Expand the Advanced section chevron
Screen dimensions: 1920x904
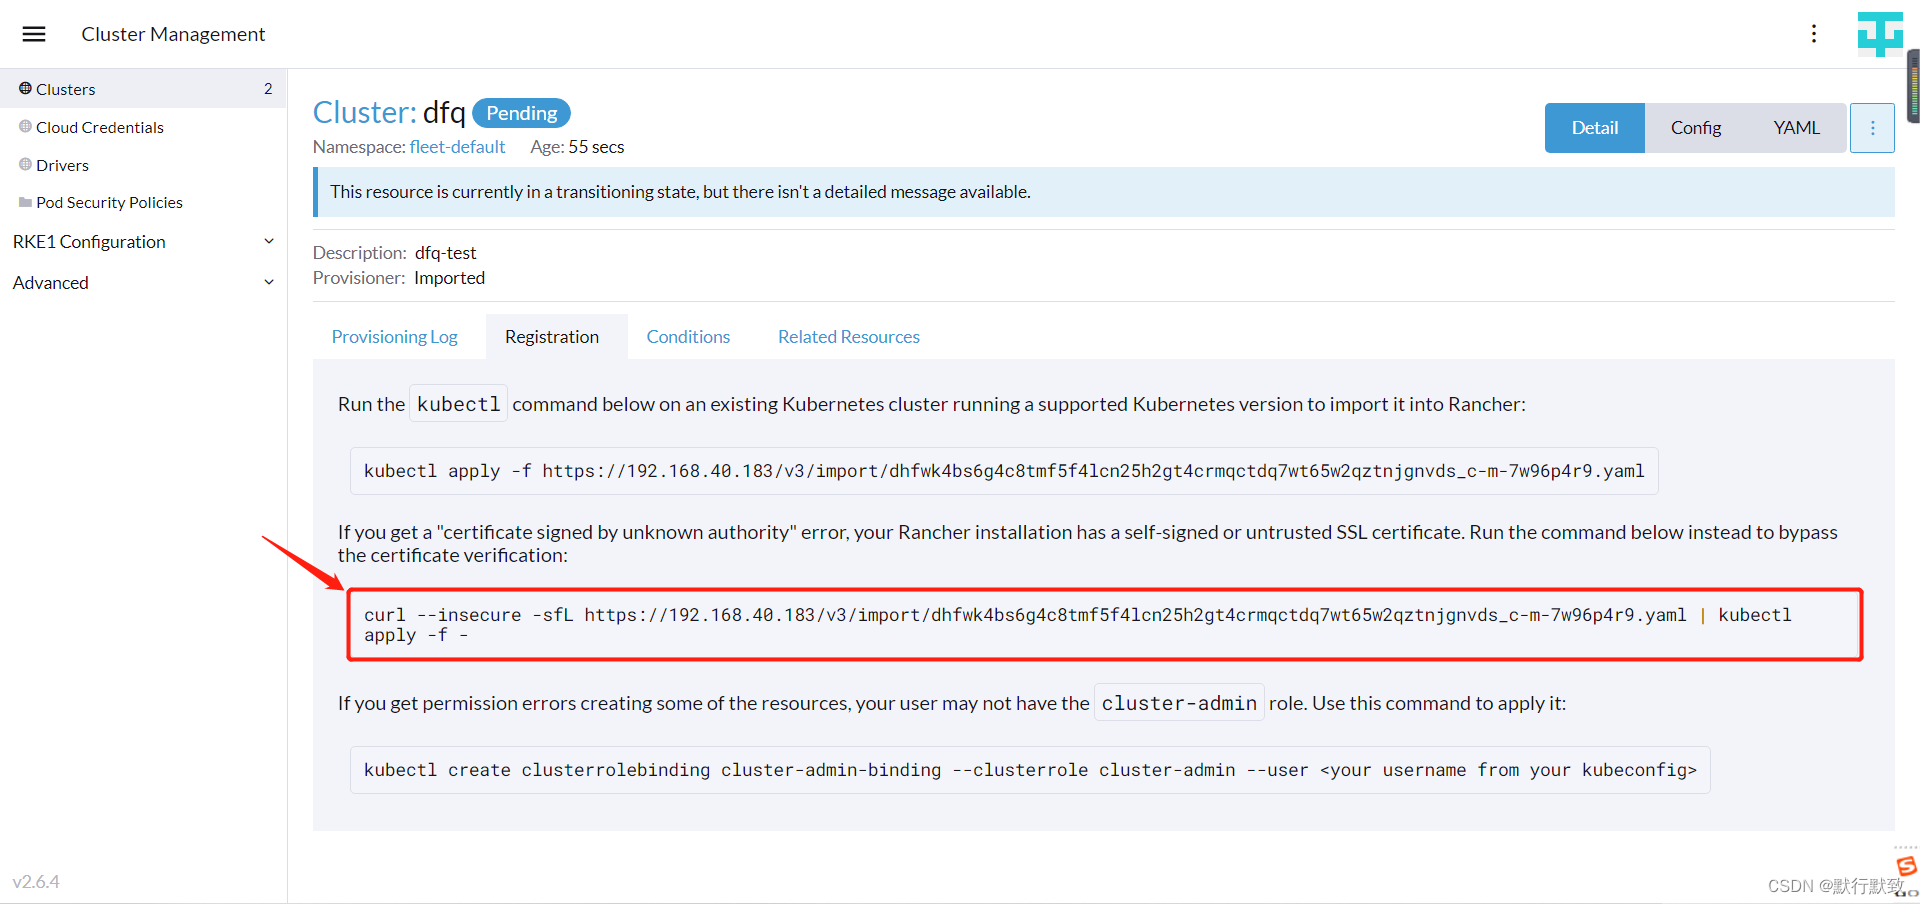tap(268, 282)
